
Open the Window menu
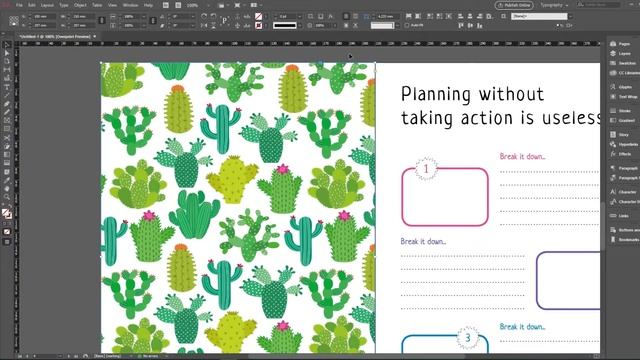pyautogui.click(x=130, y=5)
